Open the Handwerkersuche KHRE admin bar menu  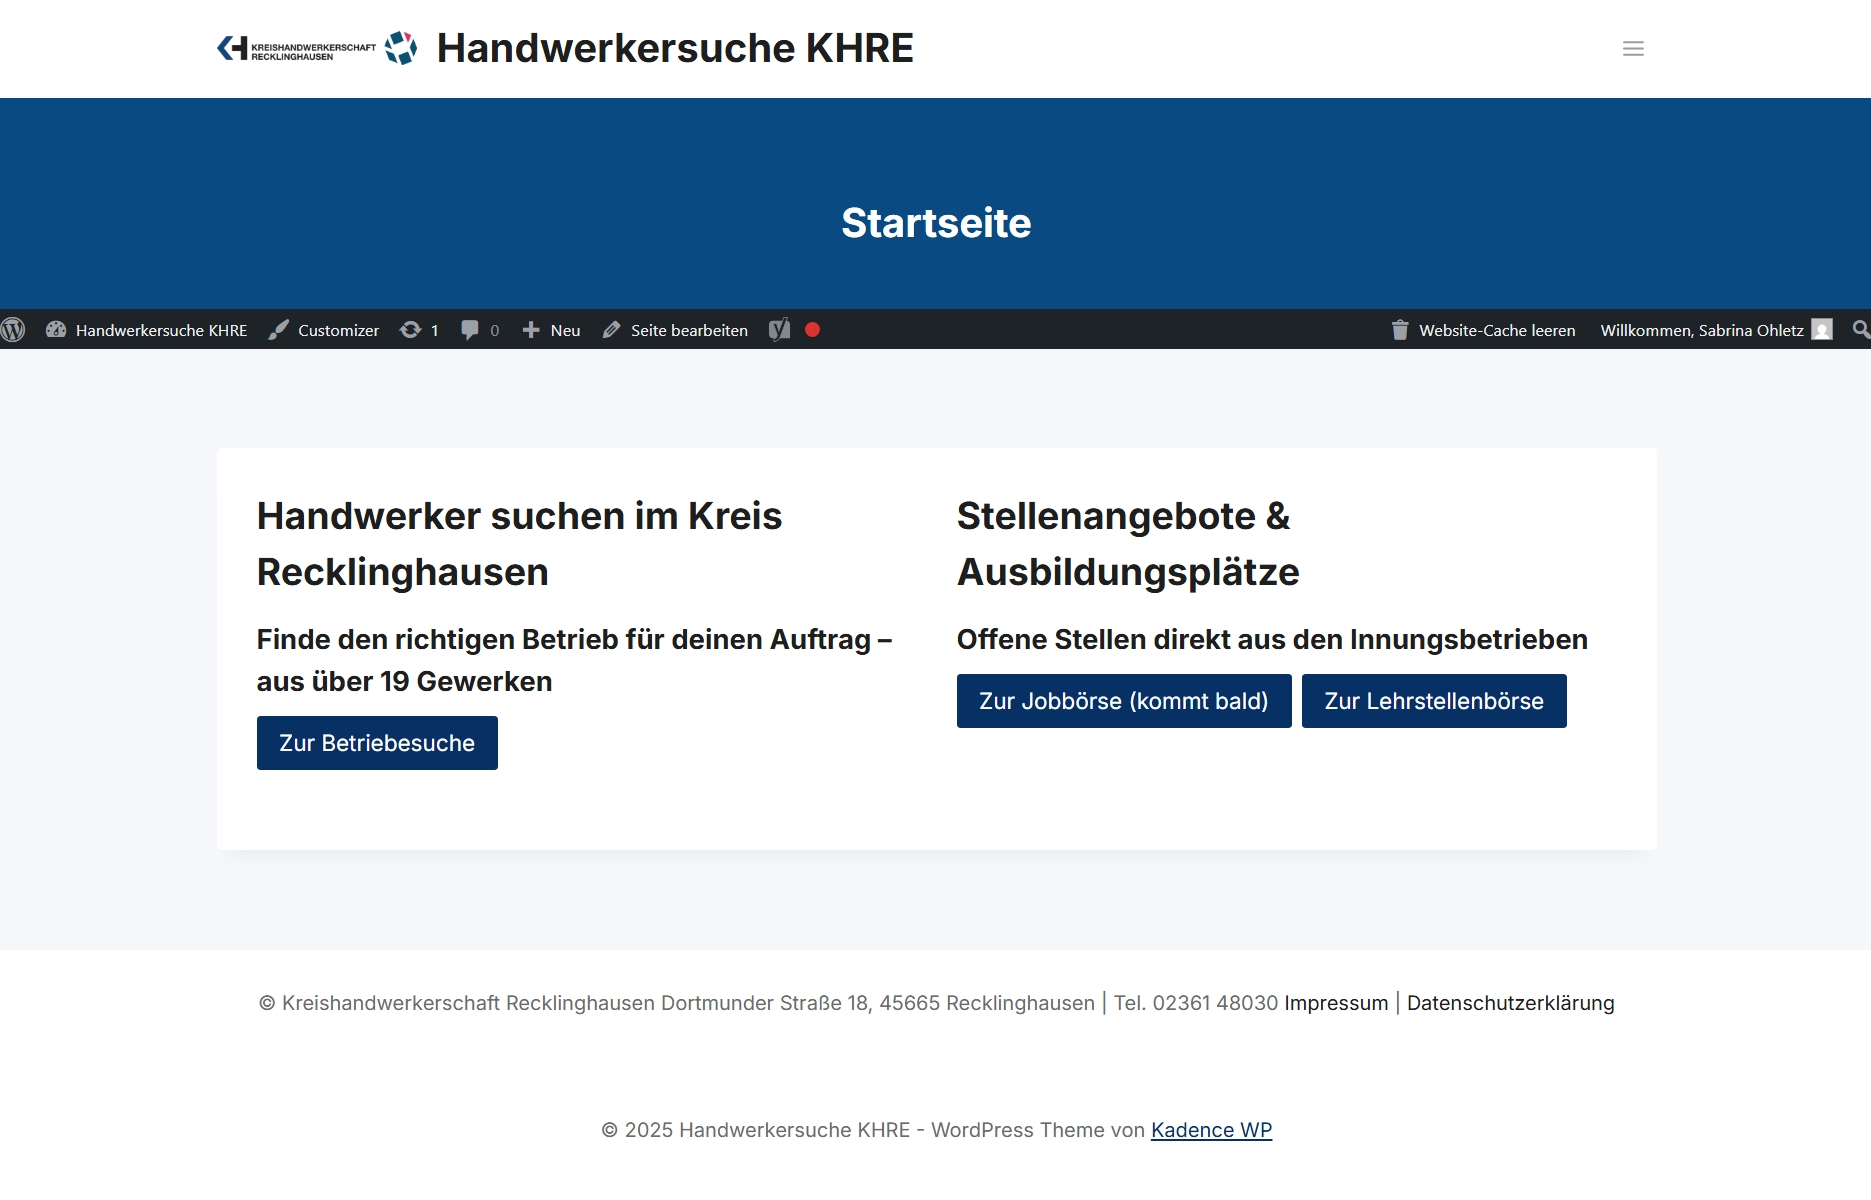(x=161, y=330)
